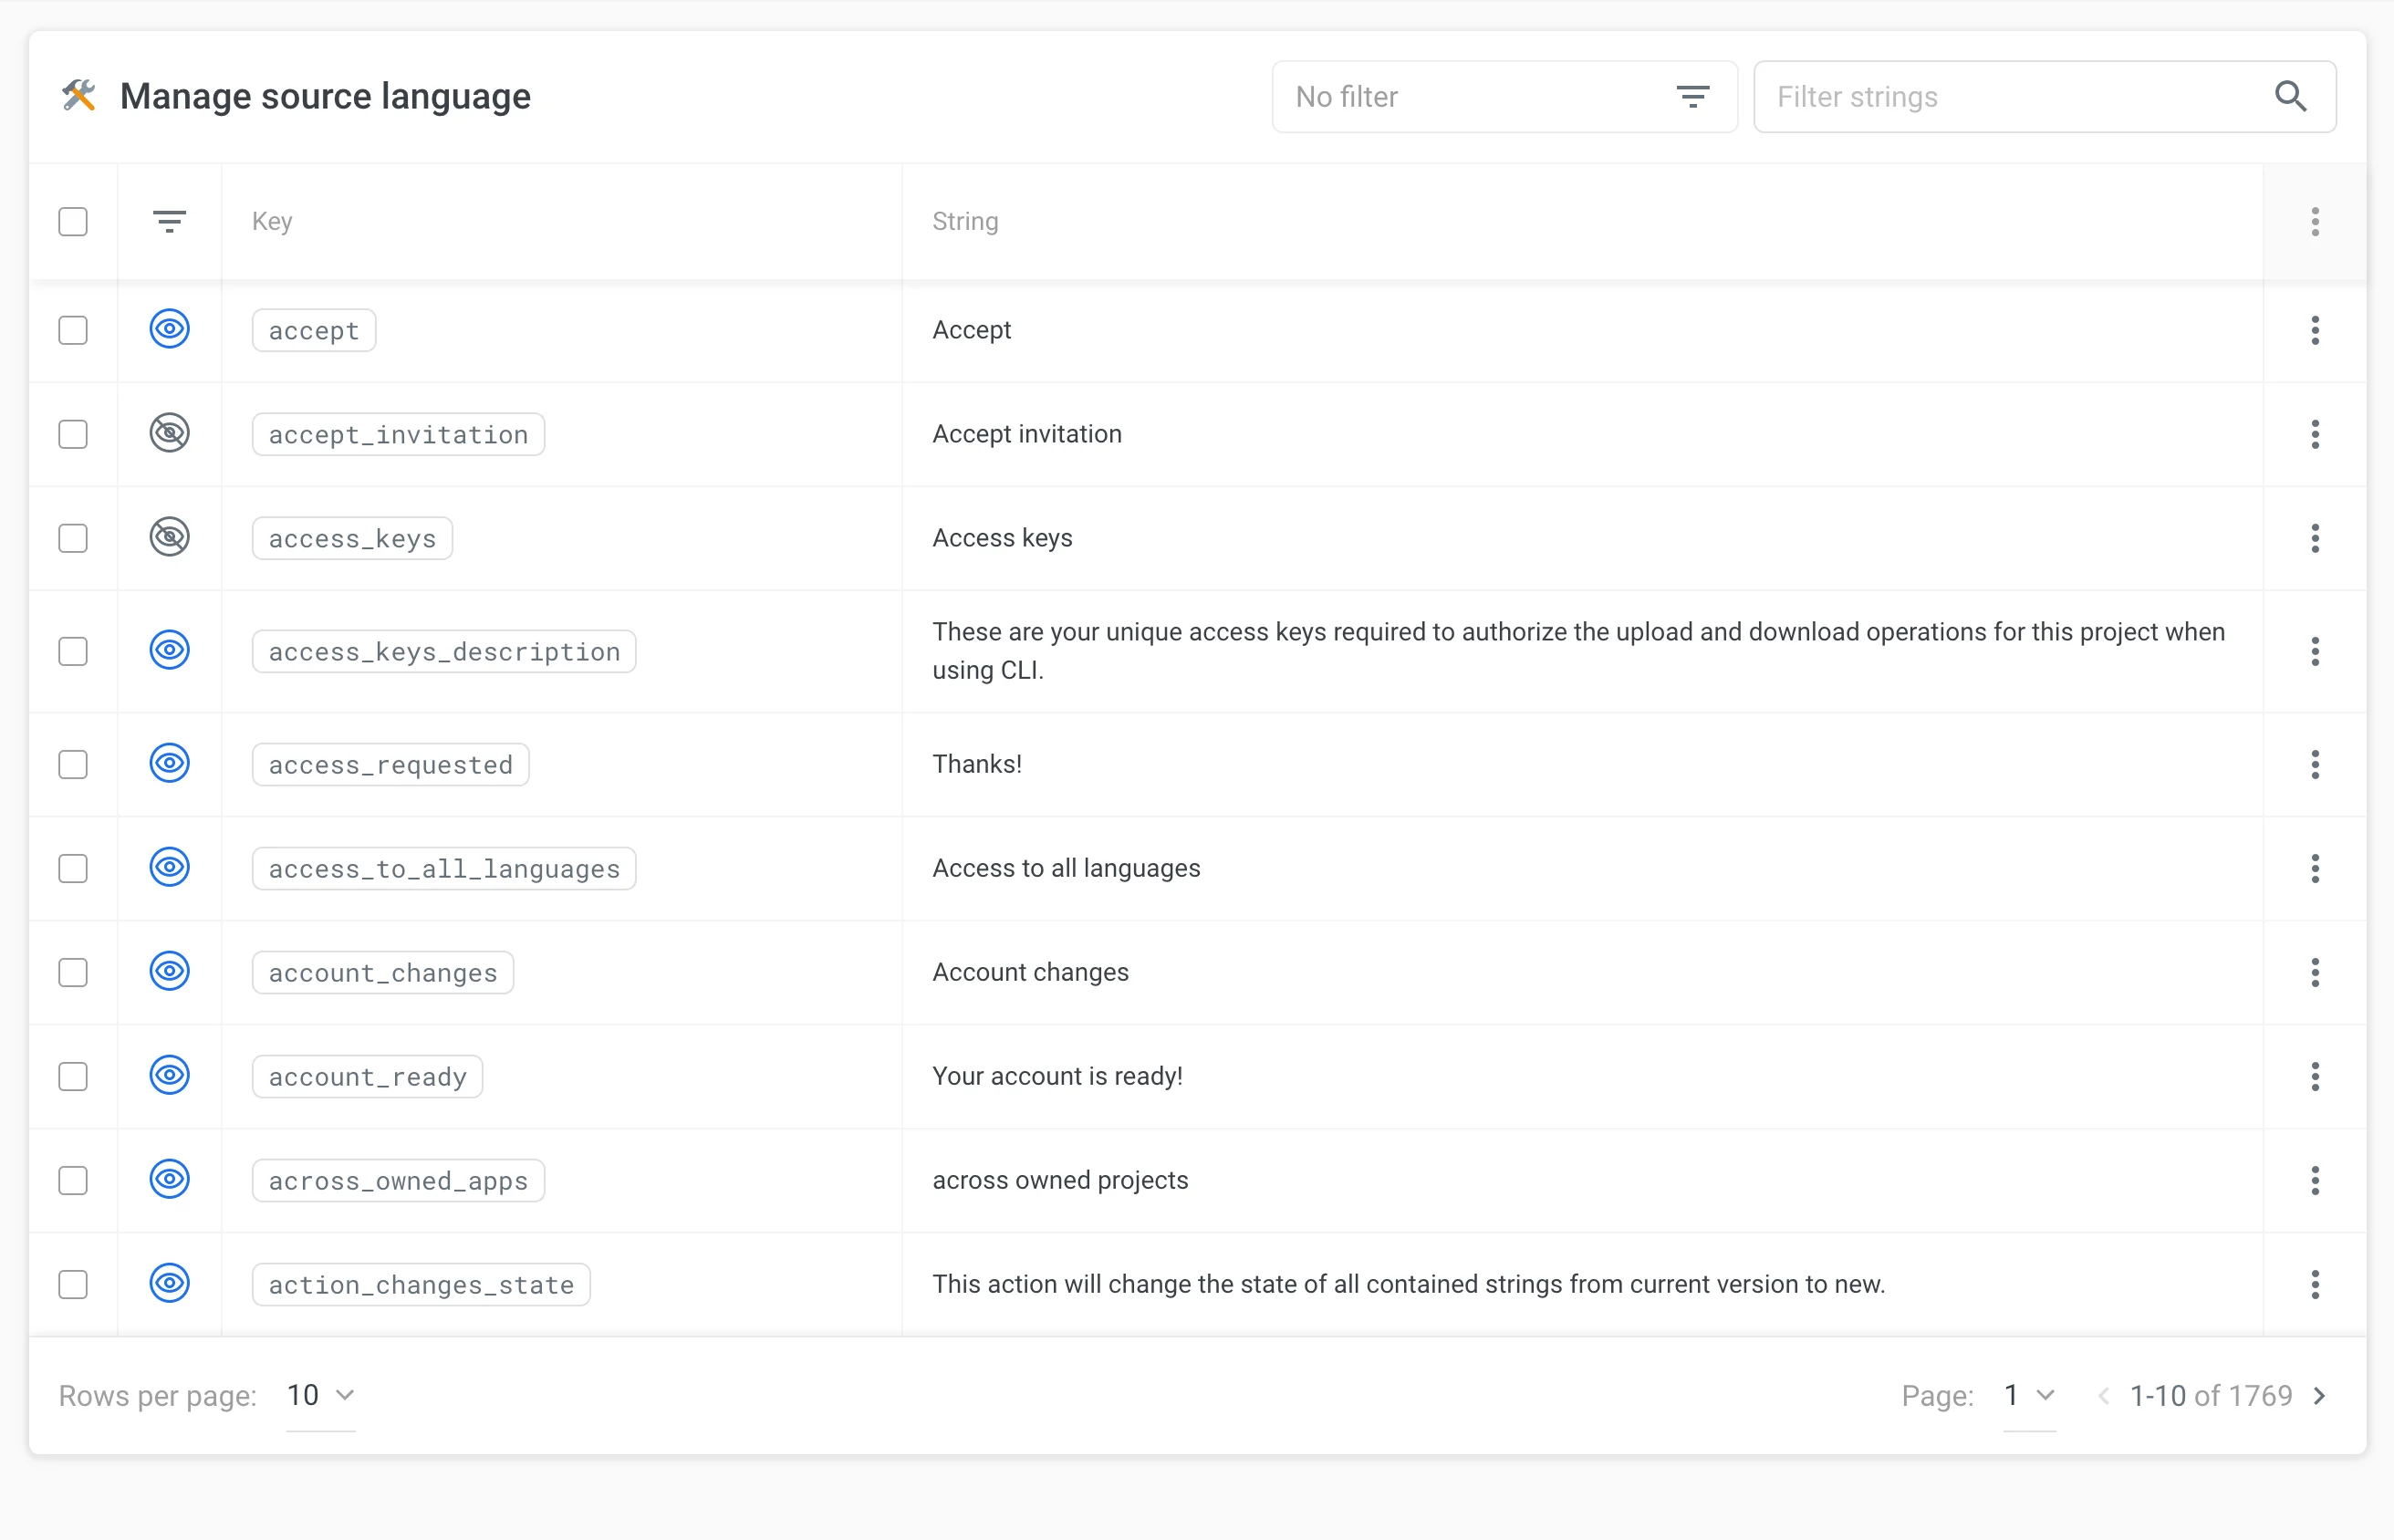This screenshot has height=1540, width=2394.
Task: Check the select-all checkbox in the header
Action: 73,221
